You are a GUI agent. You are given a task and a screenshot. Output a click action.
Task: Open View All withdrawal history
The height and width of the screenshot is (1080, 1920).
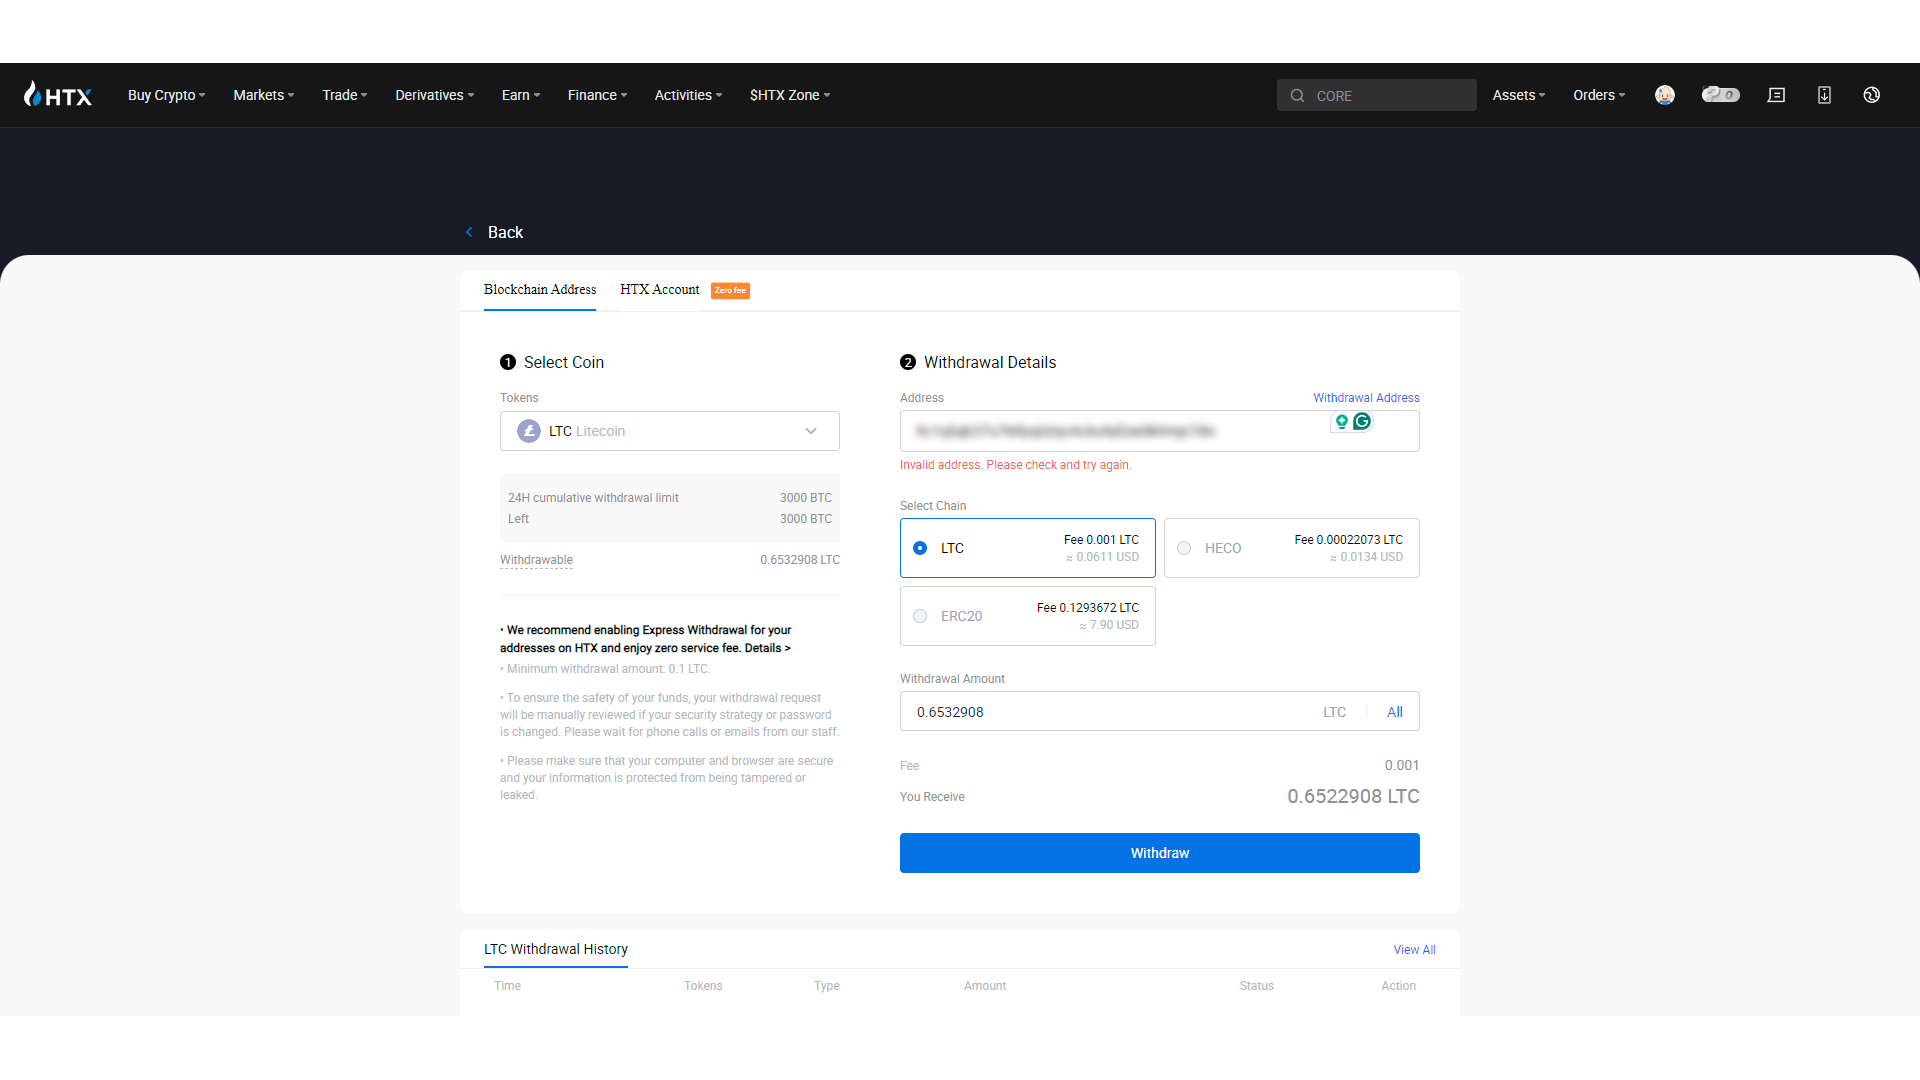click(1415, 950)
